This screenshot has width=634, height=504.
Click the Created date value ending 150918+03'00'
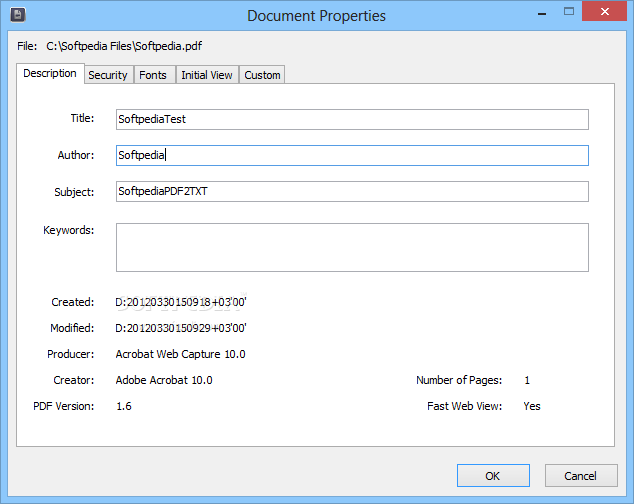coord(181,302)
